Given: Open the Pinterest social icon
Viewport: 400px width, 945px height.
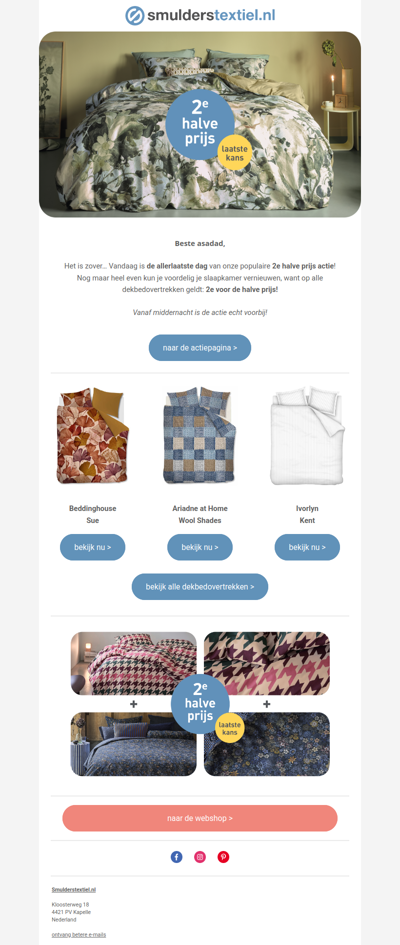Looking at the screenshot, I should (223, 856).
